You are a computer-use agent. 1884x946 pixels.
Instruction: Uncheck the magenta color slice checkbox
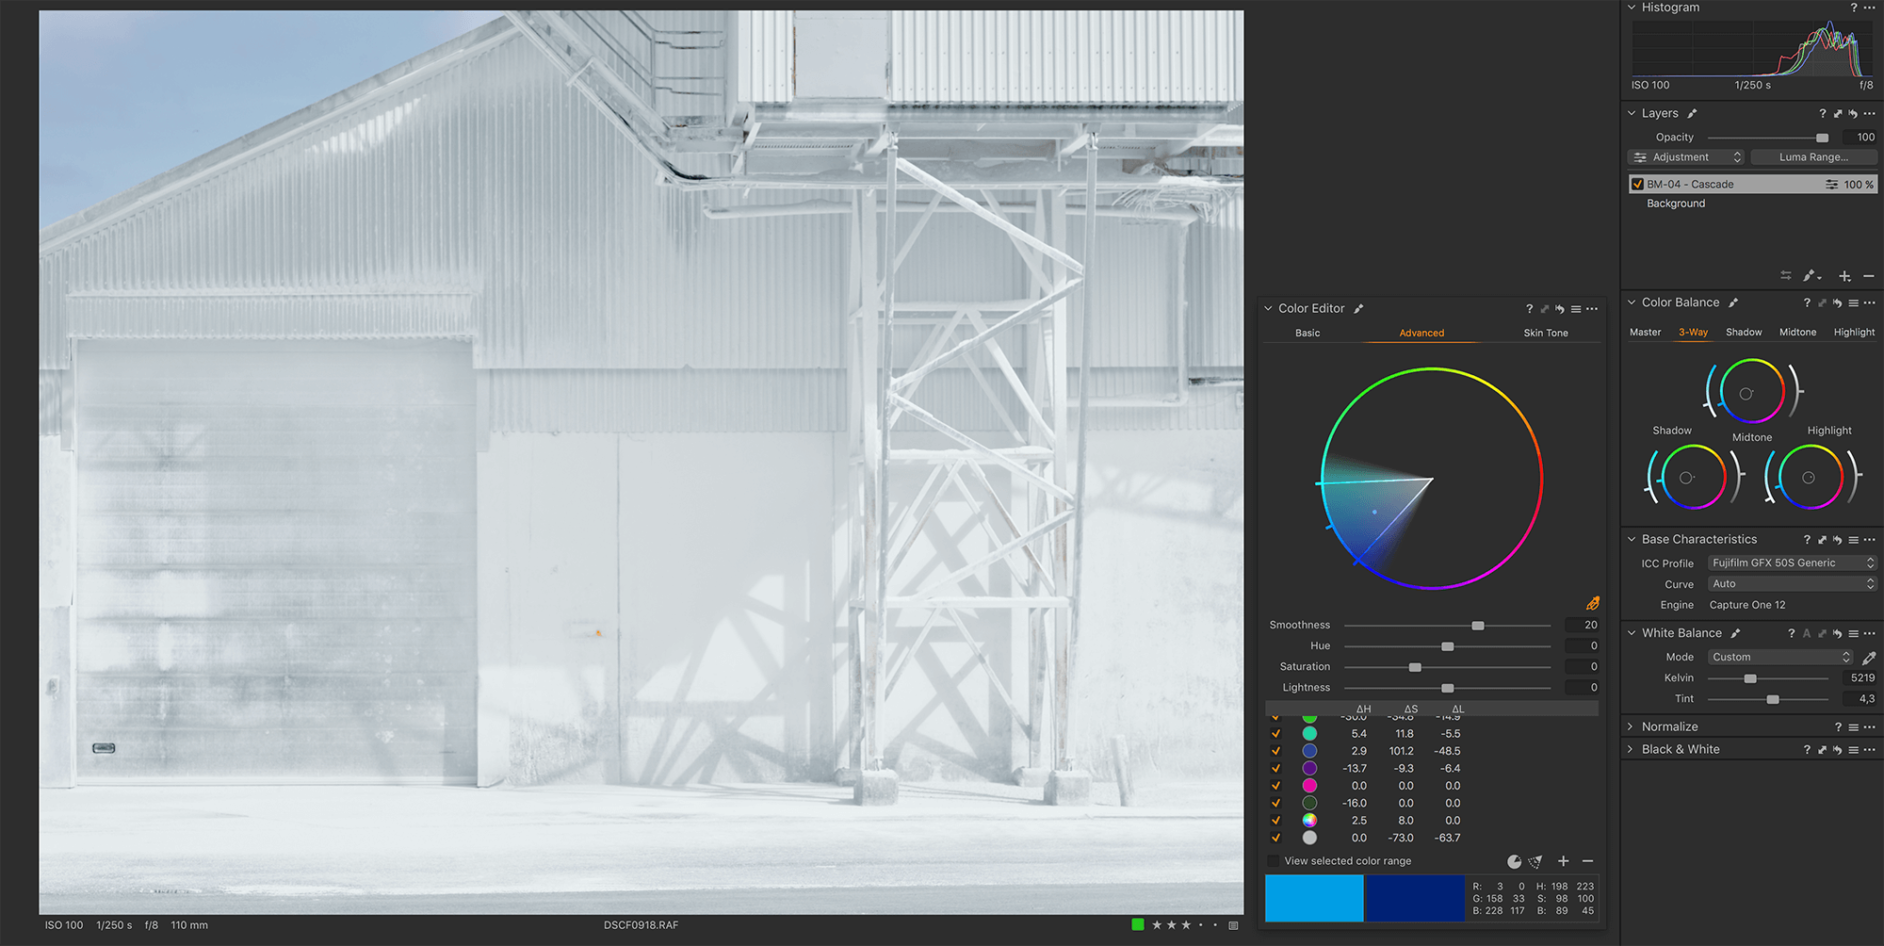(1276, 786)
